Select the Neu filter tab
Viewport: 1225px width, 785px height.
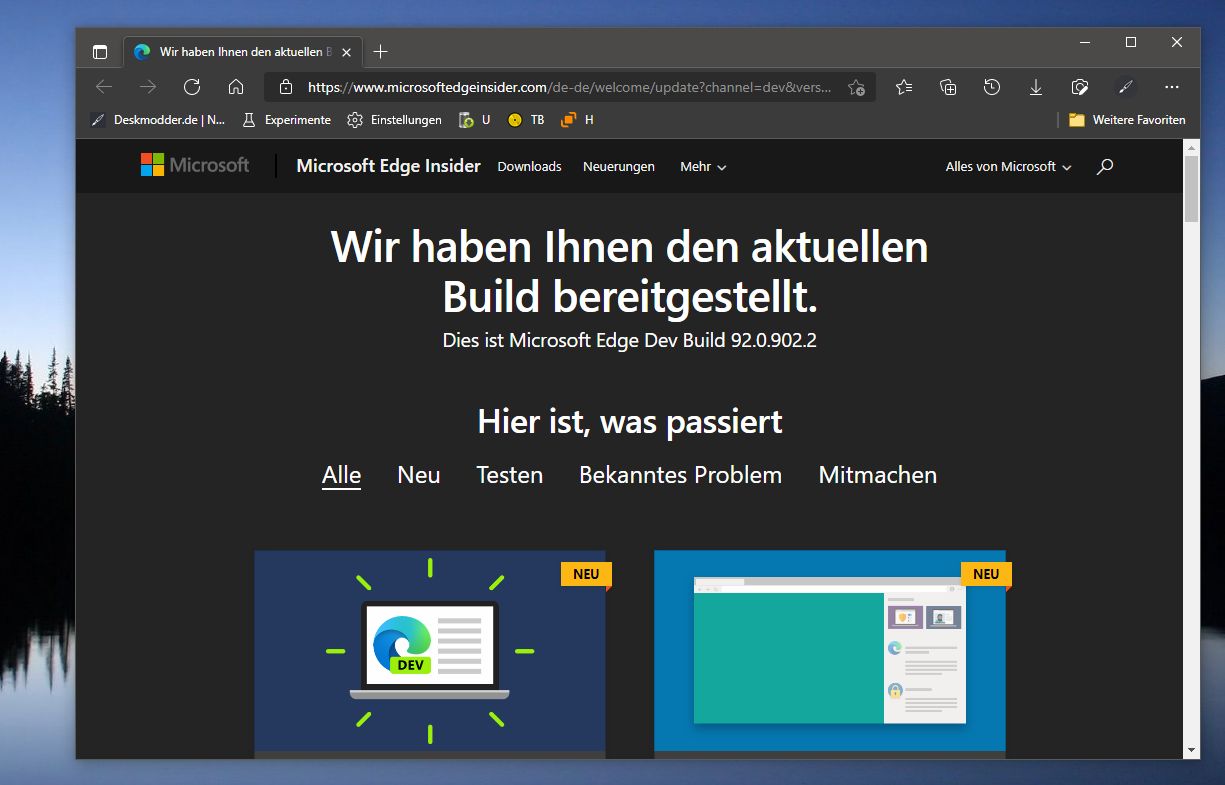click(418, 475)
